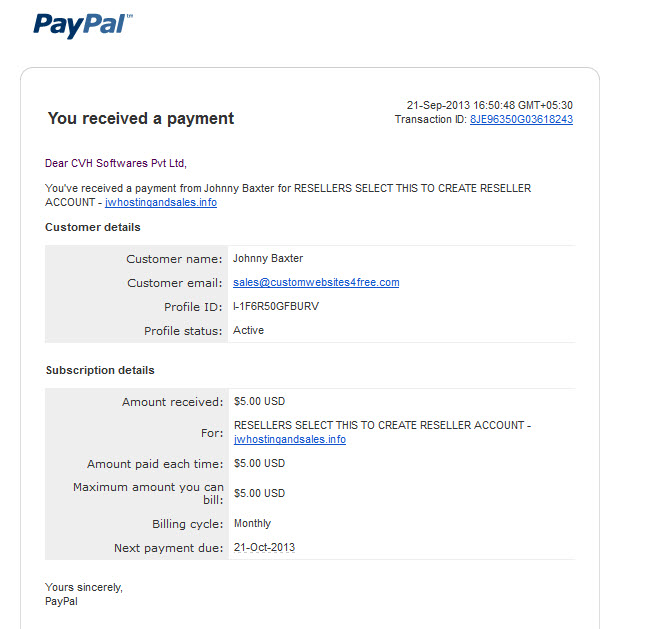Screen dimensions: 650x629
Task: Click the 'Dear CVH Softwares Pvt Ltd' greeting
Action: pyautogui.click(x=116, y=163)
